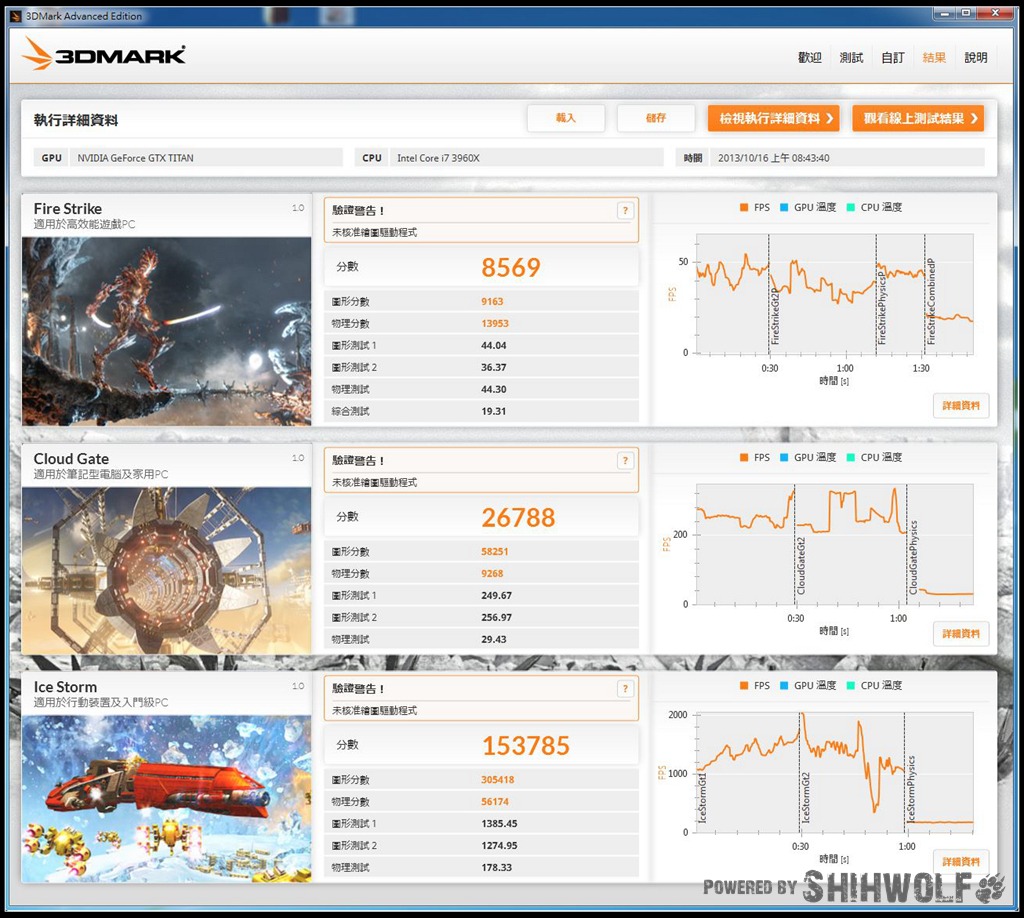The image size is (1024, 918).
Task: Switch to the 測試 tab
Action: point(851,57)
